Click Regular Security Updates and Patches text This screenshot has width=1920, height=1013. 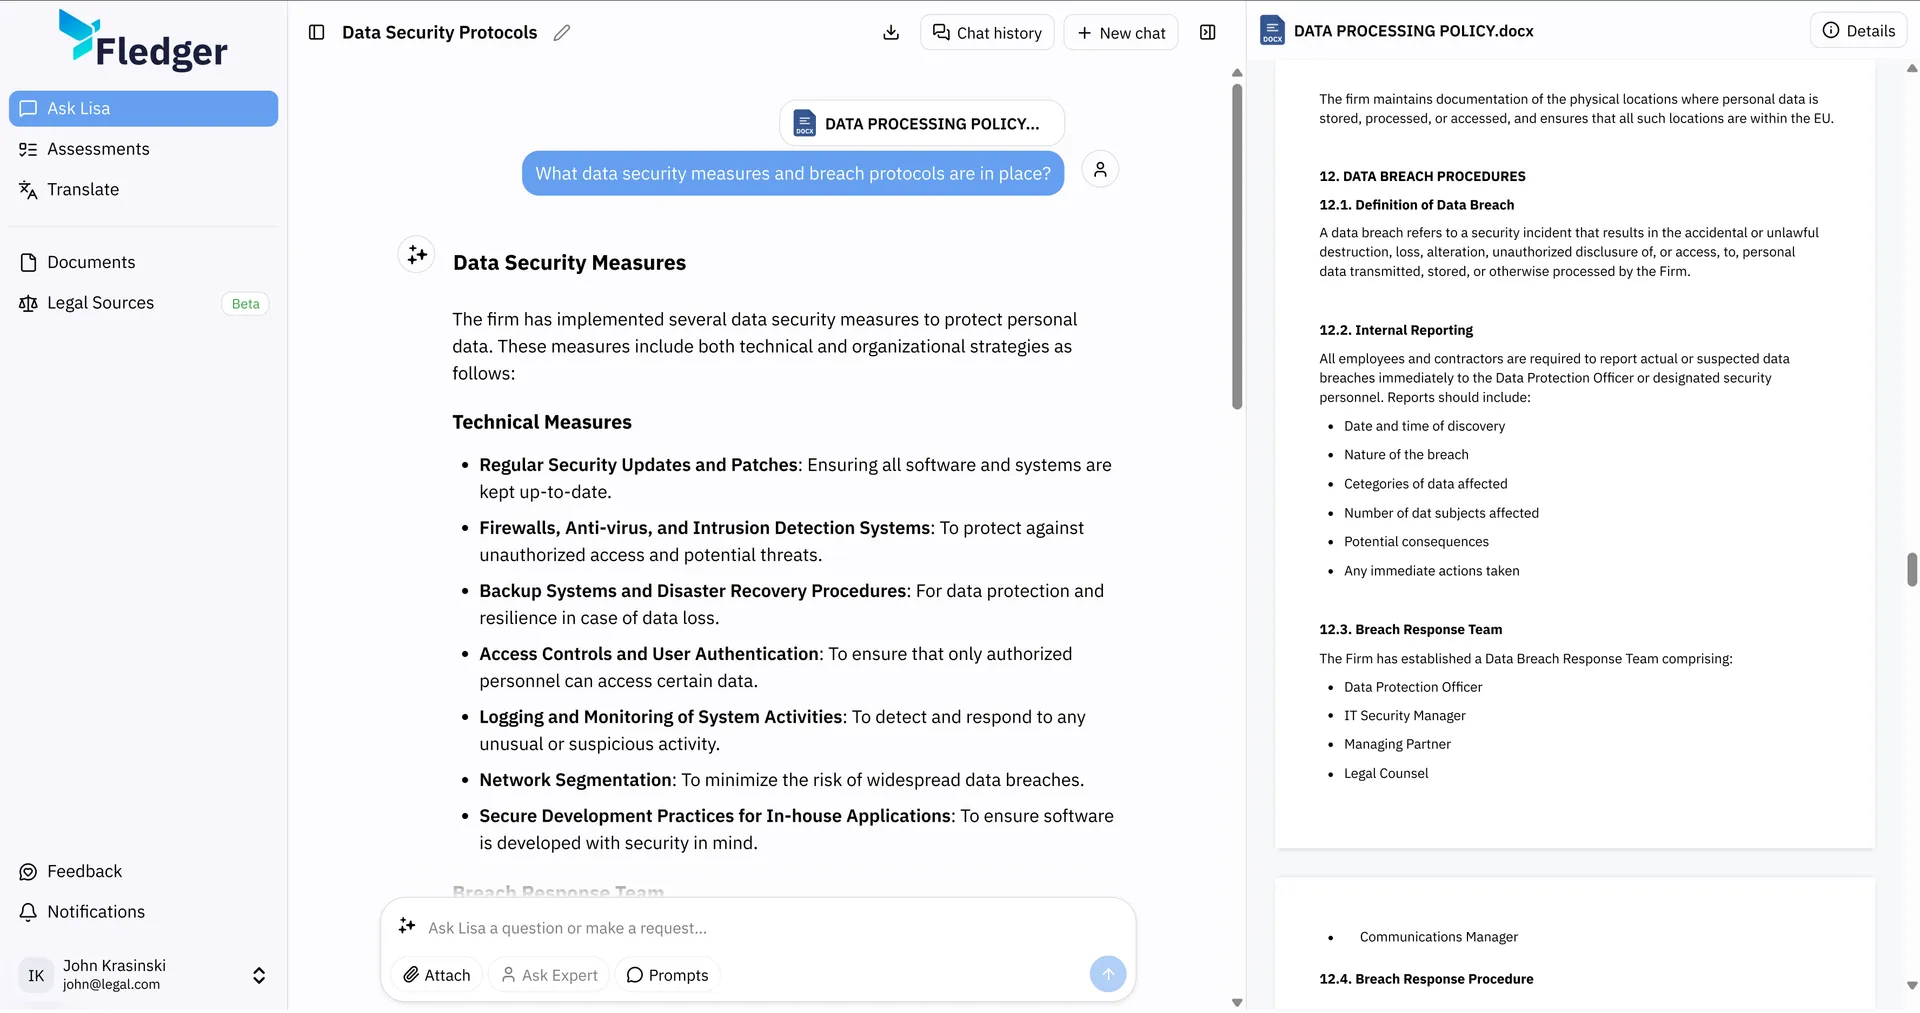(x=638, y=465)
